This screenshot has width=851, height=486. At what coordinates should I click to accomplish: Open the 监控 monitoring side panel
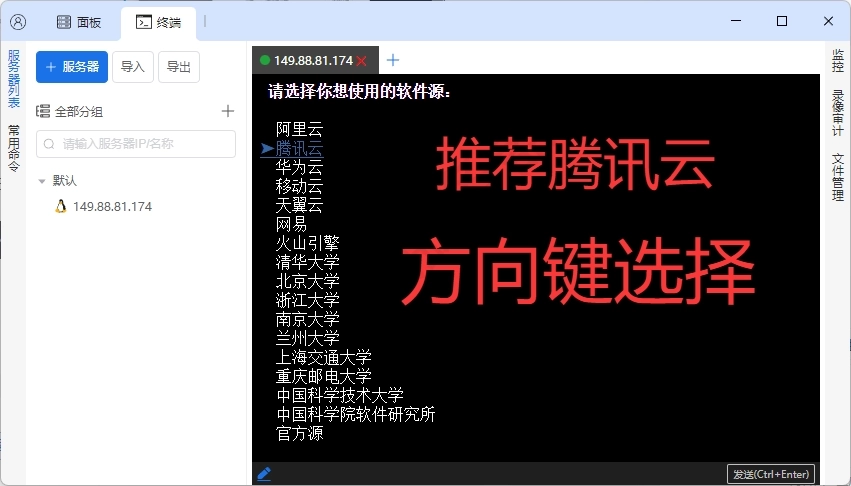[837, 60]
